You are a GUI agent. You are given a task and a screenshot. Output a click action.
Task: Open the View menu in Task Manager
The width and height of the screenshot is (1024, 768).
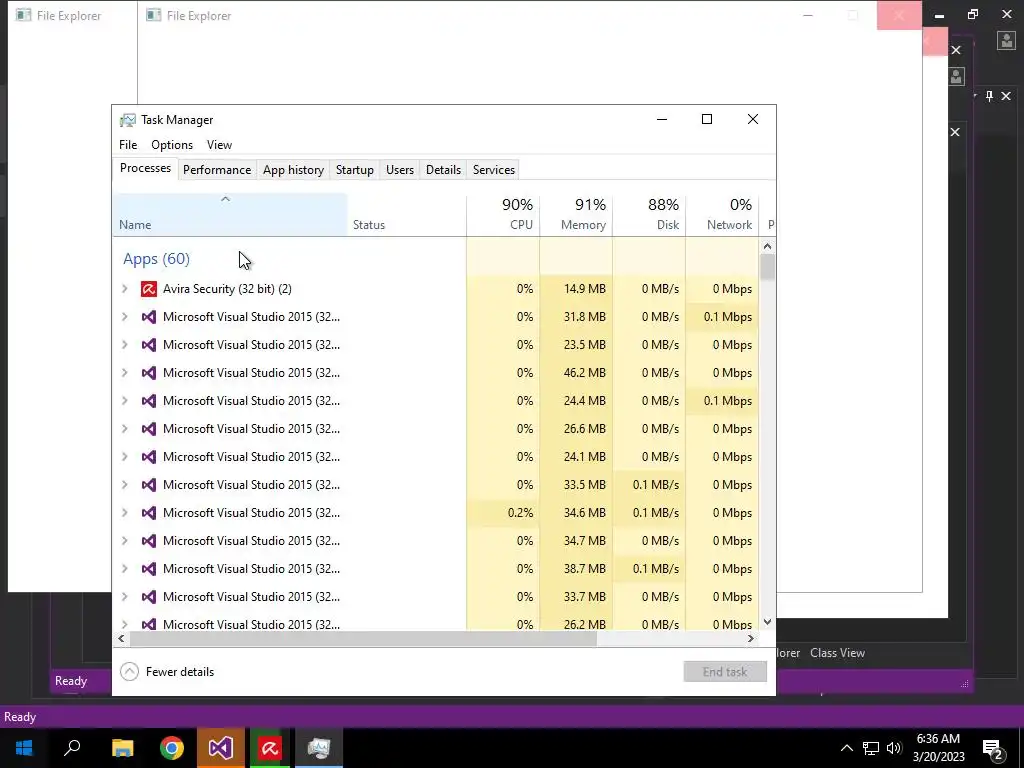[219, 145]
